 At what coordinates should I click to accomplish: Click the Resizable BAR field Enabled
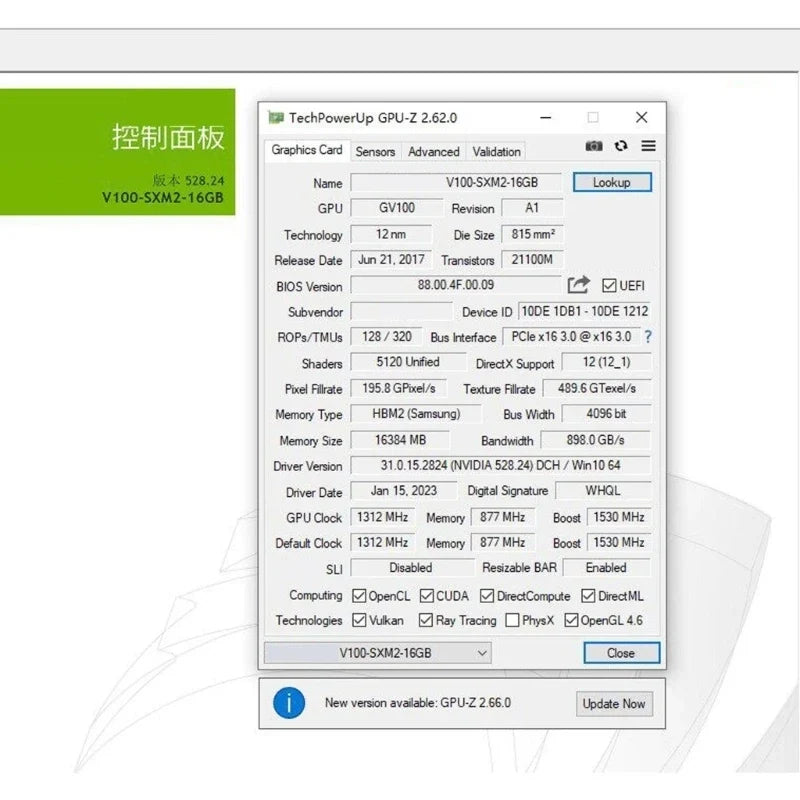tap(607, 568)
